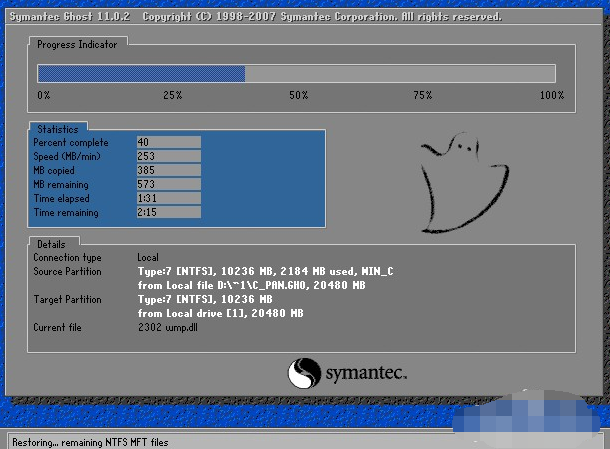Click the Progress Indicator panel label
The width and height of the screenshot is (610, 449).
click(77, 45)
